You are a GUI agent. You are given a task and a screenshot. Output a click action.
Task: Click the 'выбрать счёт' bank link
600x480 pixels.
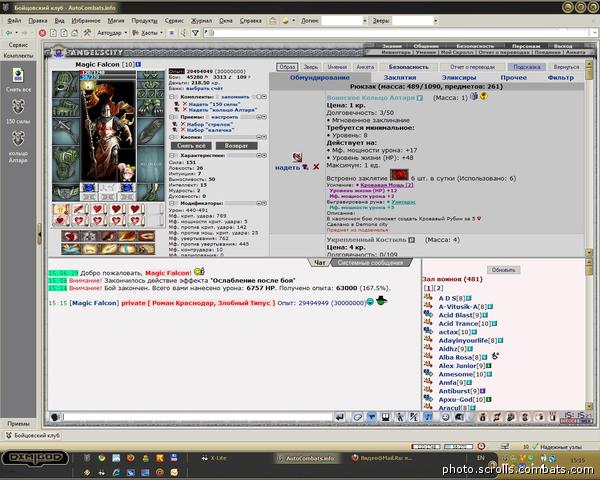(204, 88)
